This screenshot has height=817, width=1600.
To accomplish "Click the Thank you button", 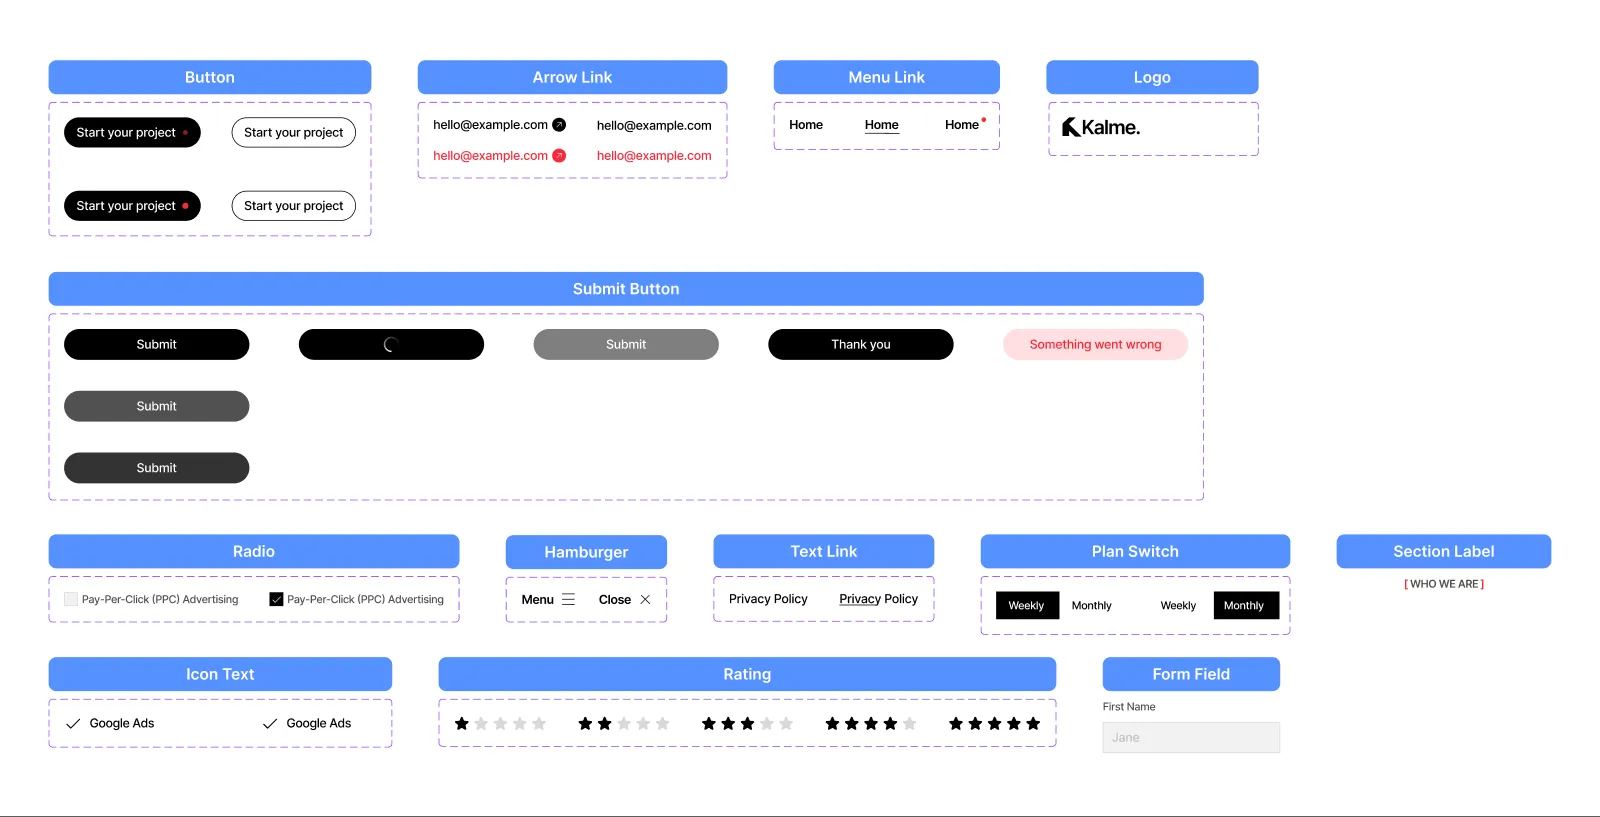I will pyautogui.click(x=861, y=344).
